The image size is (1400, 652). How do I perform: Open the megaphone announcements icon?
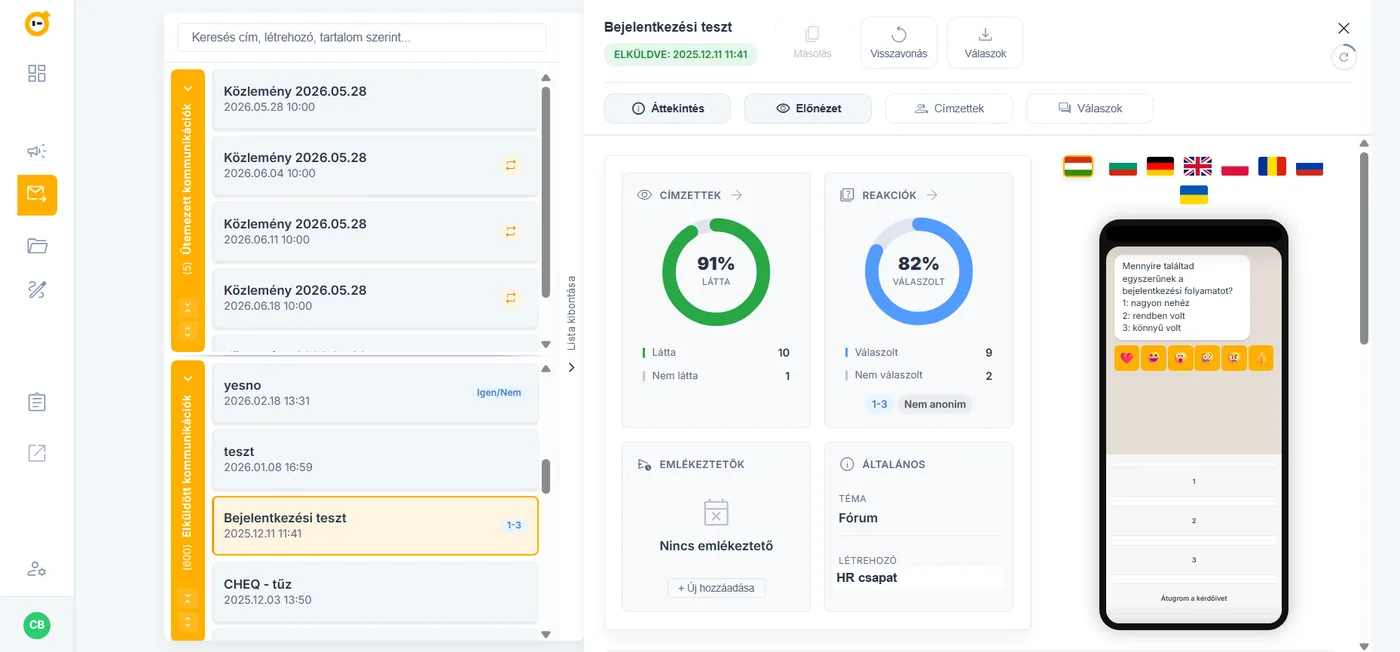pos(37,151)
